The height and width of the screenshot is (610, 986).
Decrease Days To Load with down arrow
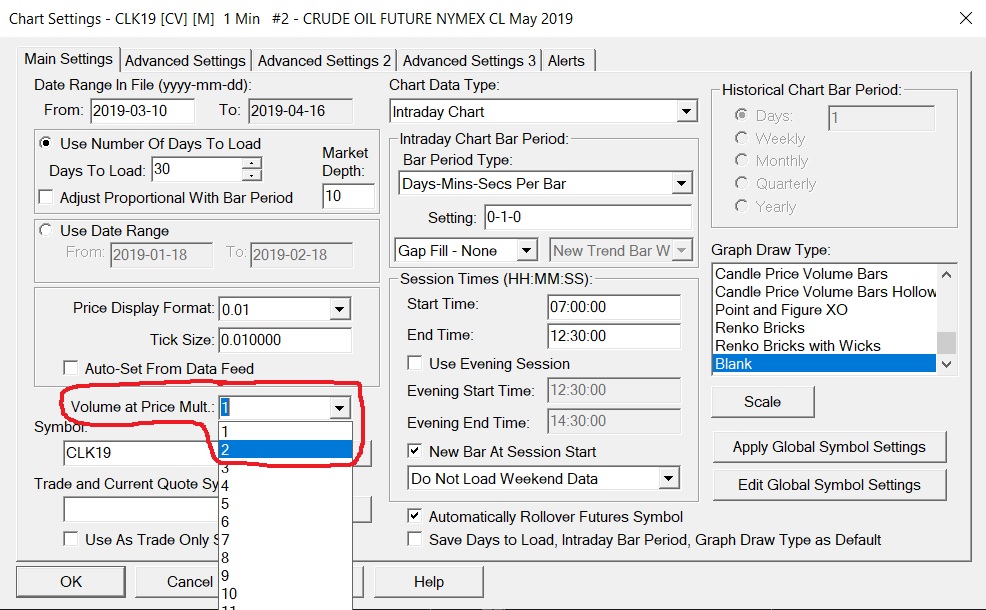[252, 174]
